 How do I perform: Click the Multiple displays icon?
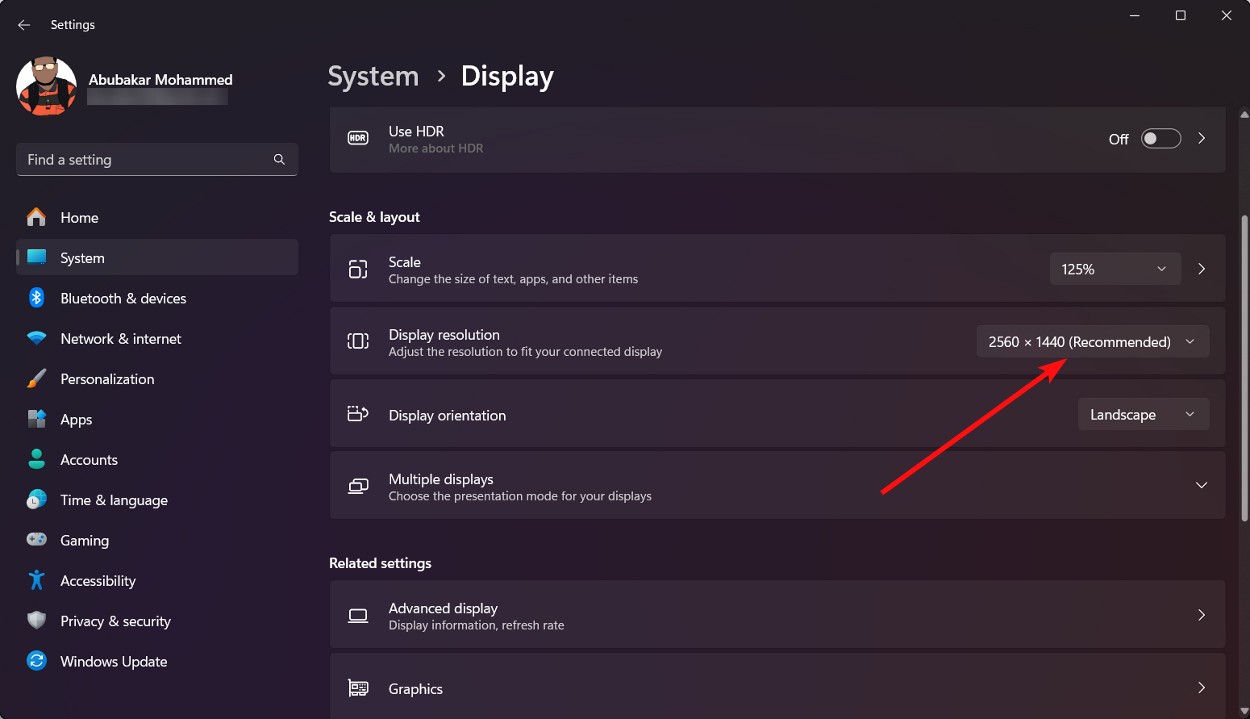pos(357,485)
